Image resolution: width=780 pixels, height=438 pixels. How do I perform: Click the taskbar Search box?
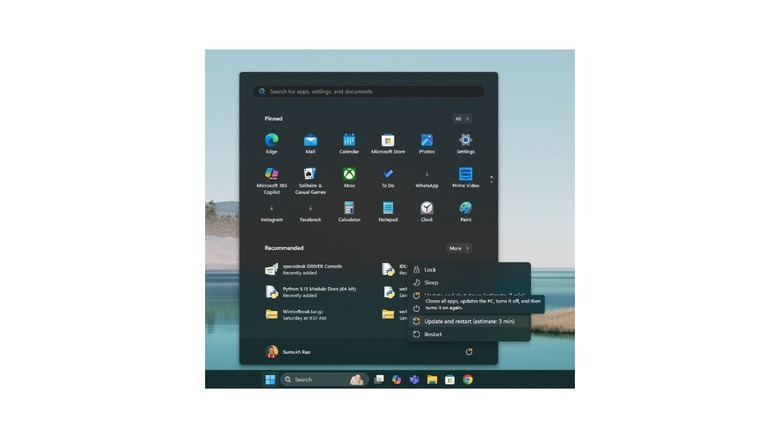coord(323,380)
